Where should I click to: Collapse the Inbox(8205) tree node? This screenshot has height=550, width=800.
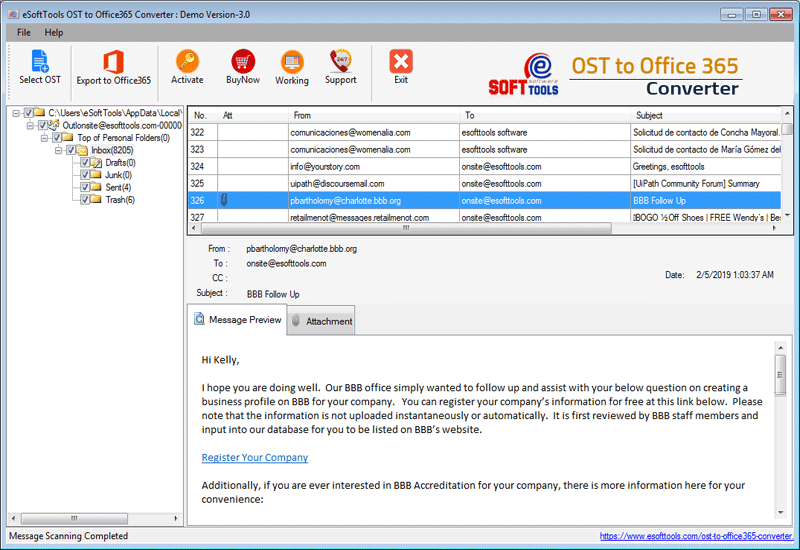coord(59,150)
